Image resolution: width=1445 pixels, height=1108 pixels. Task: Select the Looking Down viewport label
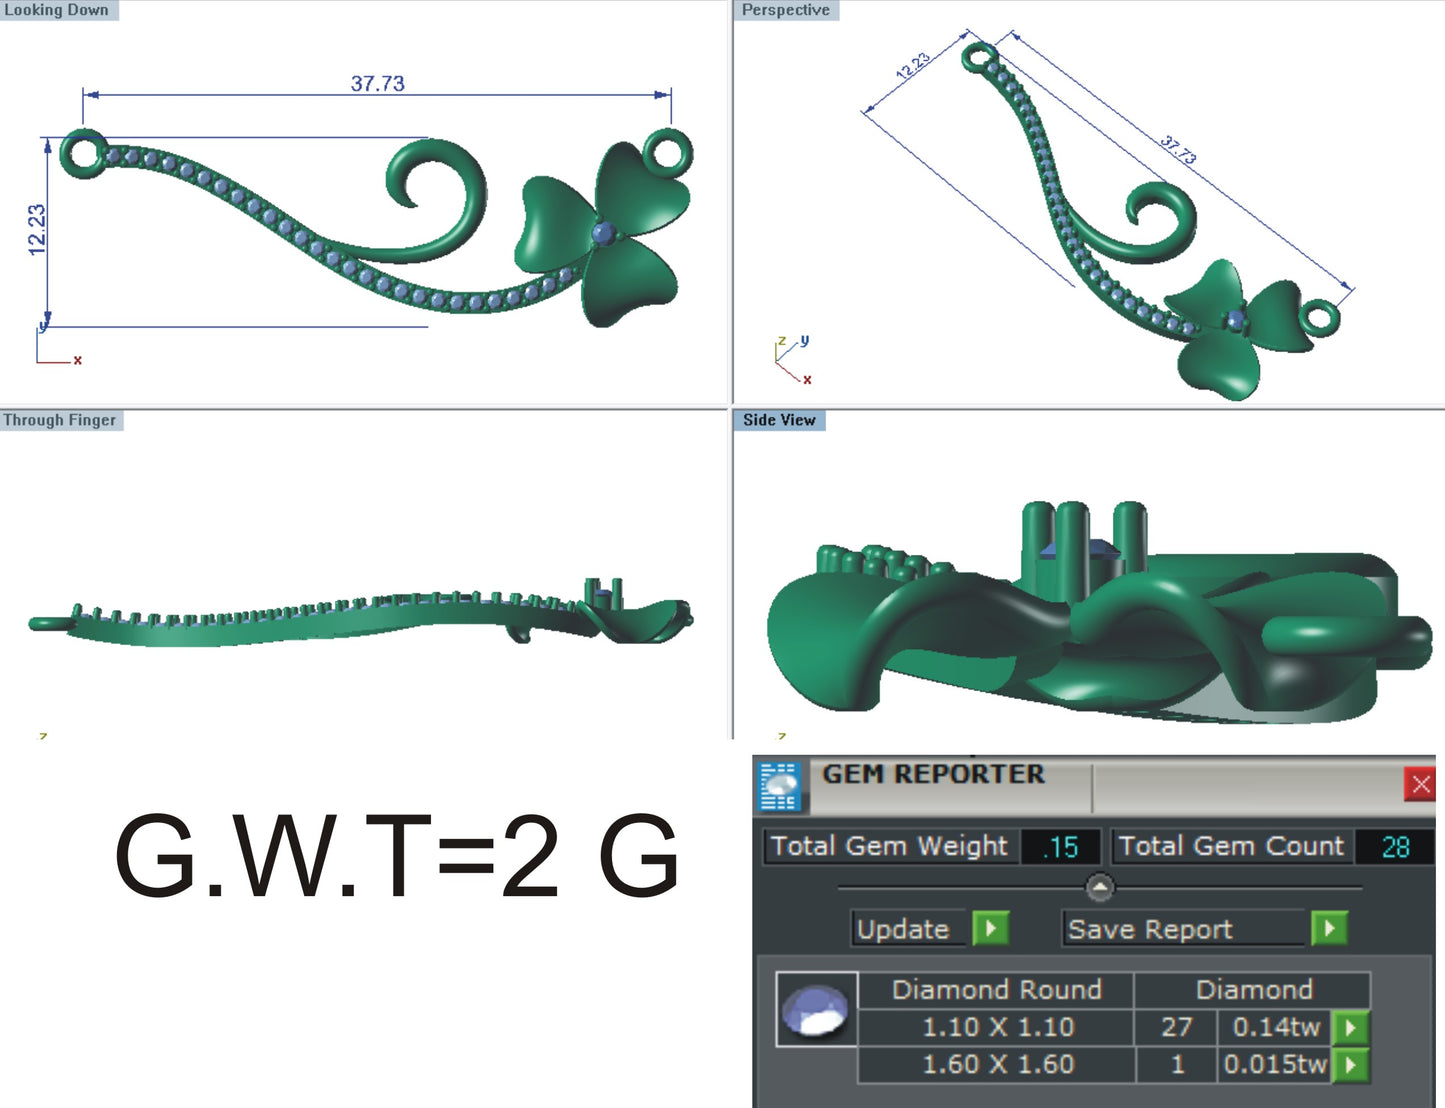pyautogui.click(x=56, y=10)
